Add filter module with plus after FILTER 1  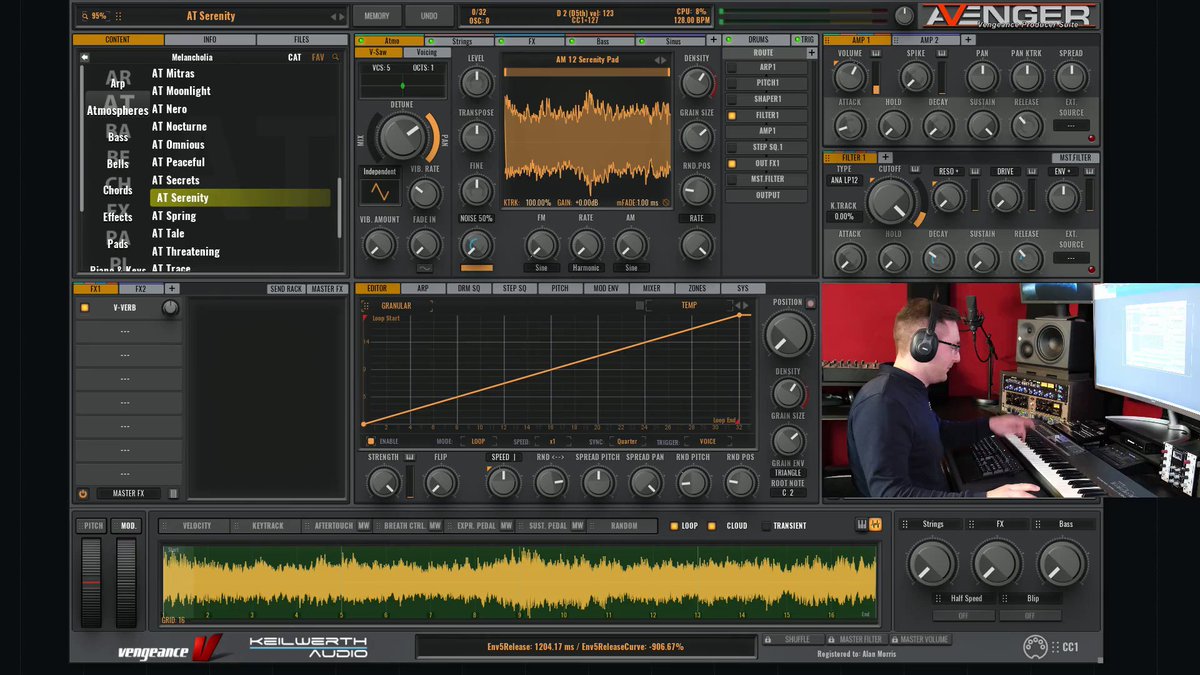(885, 157)
